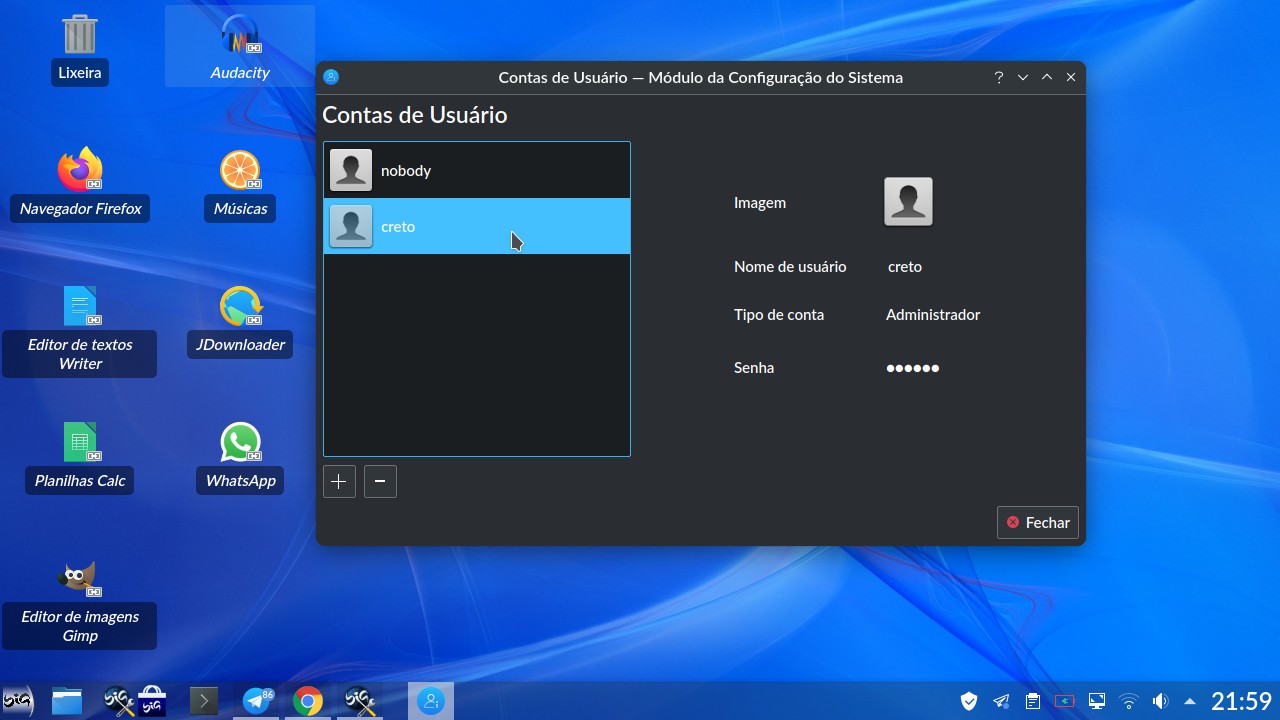Open Editor de textos Writer shortcut
The width and height of the screenshot is (1280, 720).
tap(80, 330)
